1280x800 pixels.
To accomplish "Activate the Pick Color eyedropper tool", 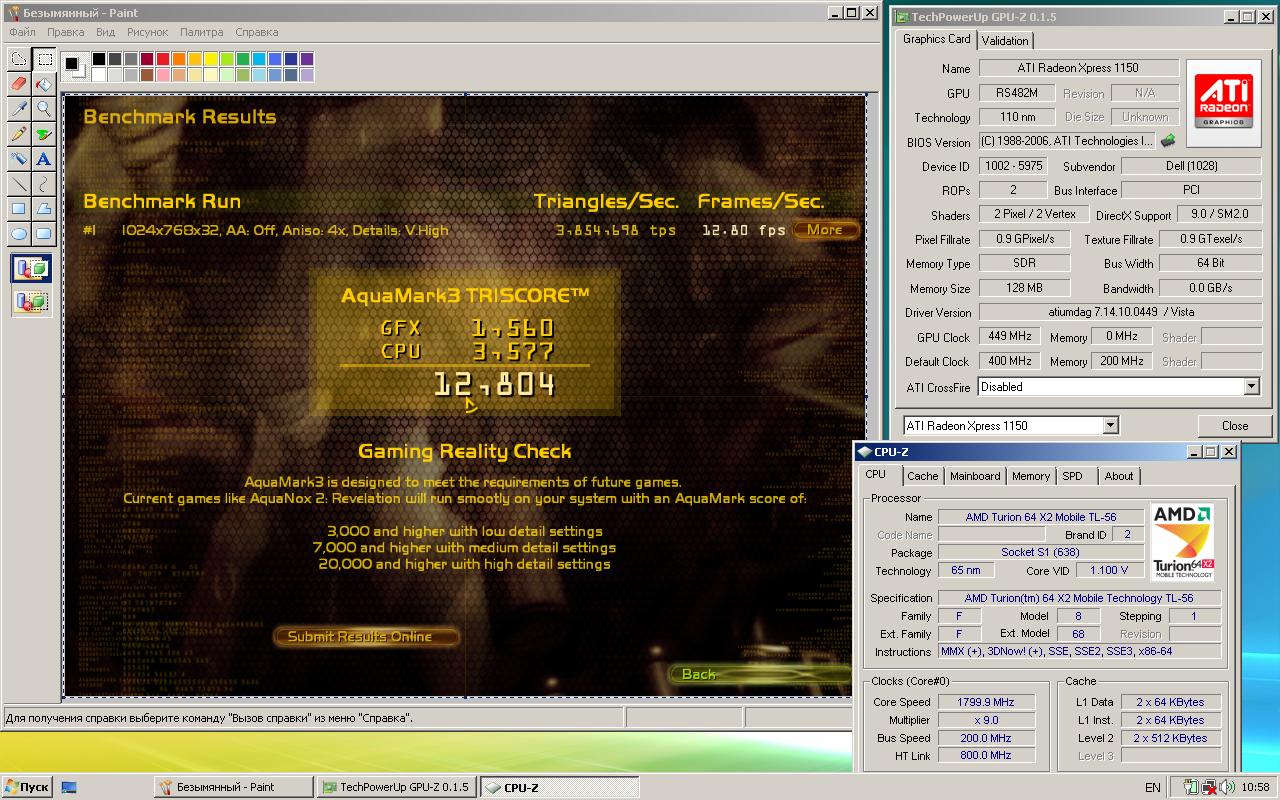I will click(x=18, y=109).
